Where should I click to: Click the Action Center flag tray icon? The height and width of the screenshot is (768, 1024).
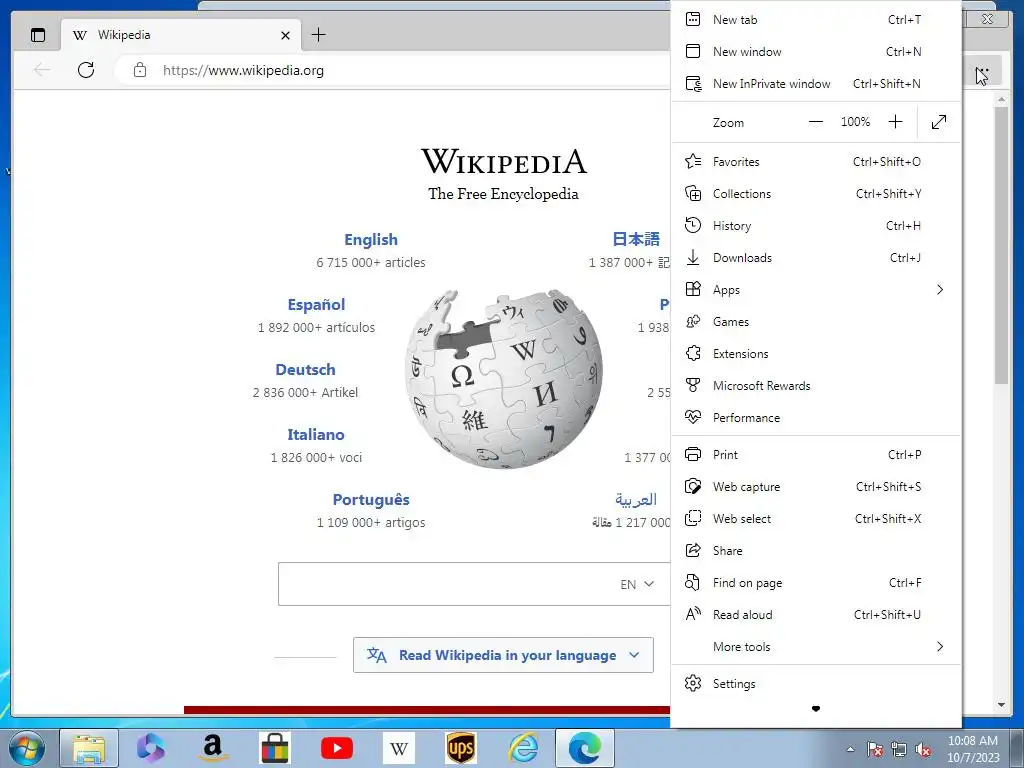[x=875, y=749]
